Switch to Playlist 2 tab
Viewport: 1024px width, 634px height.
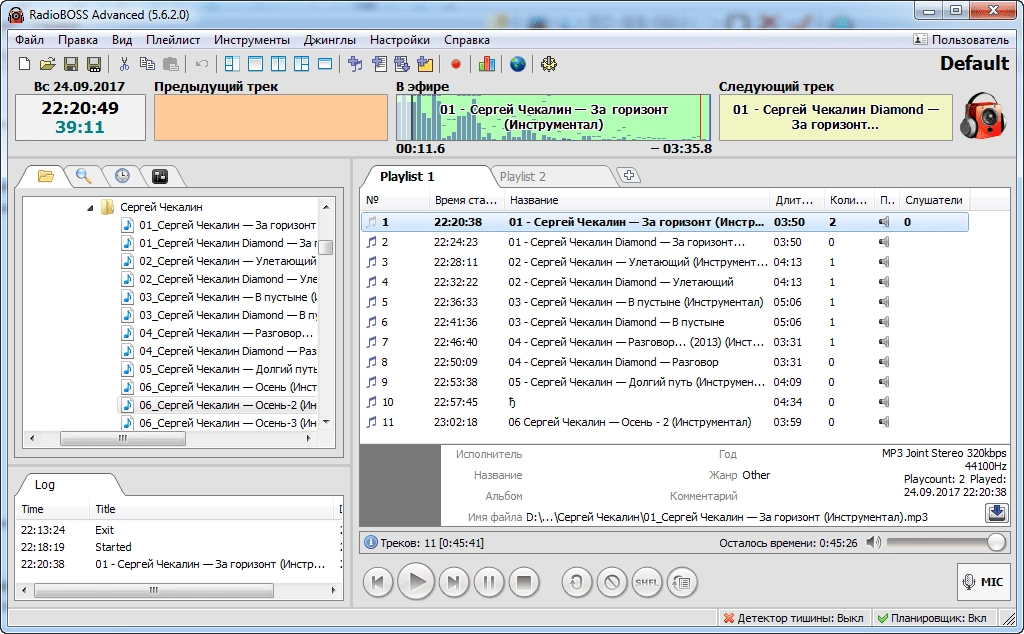point(522,176)
